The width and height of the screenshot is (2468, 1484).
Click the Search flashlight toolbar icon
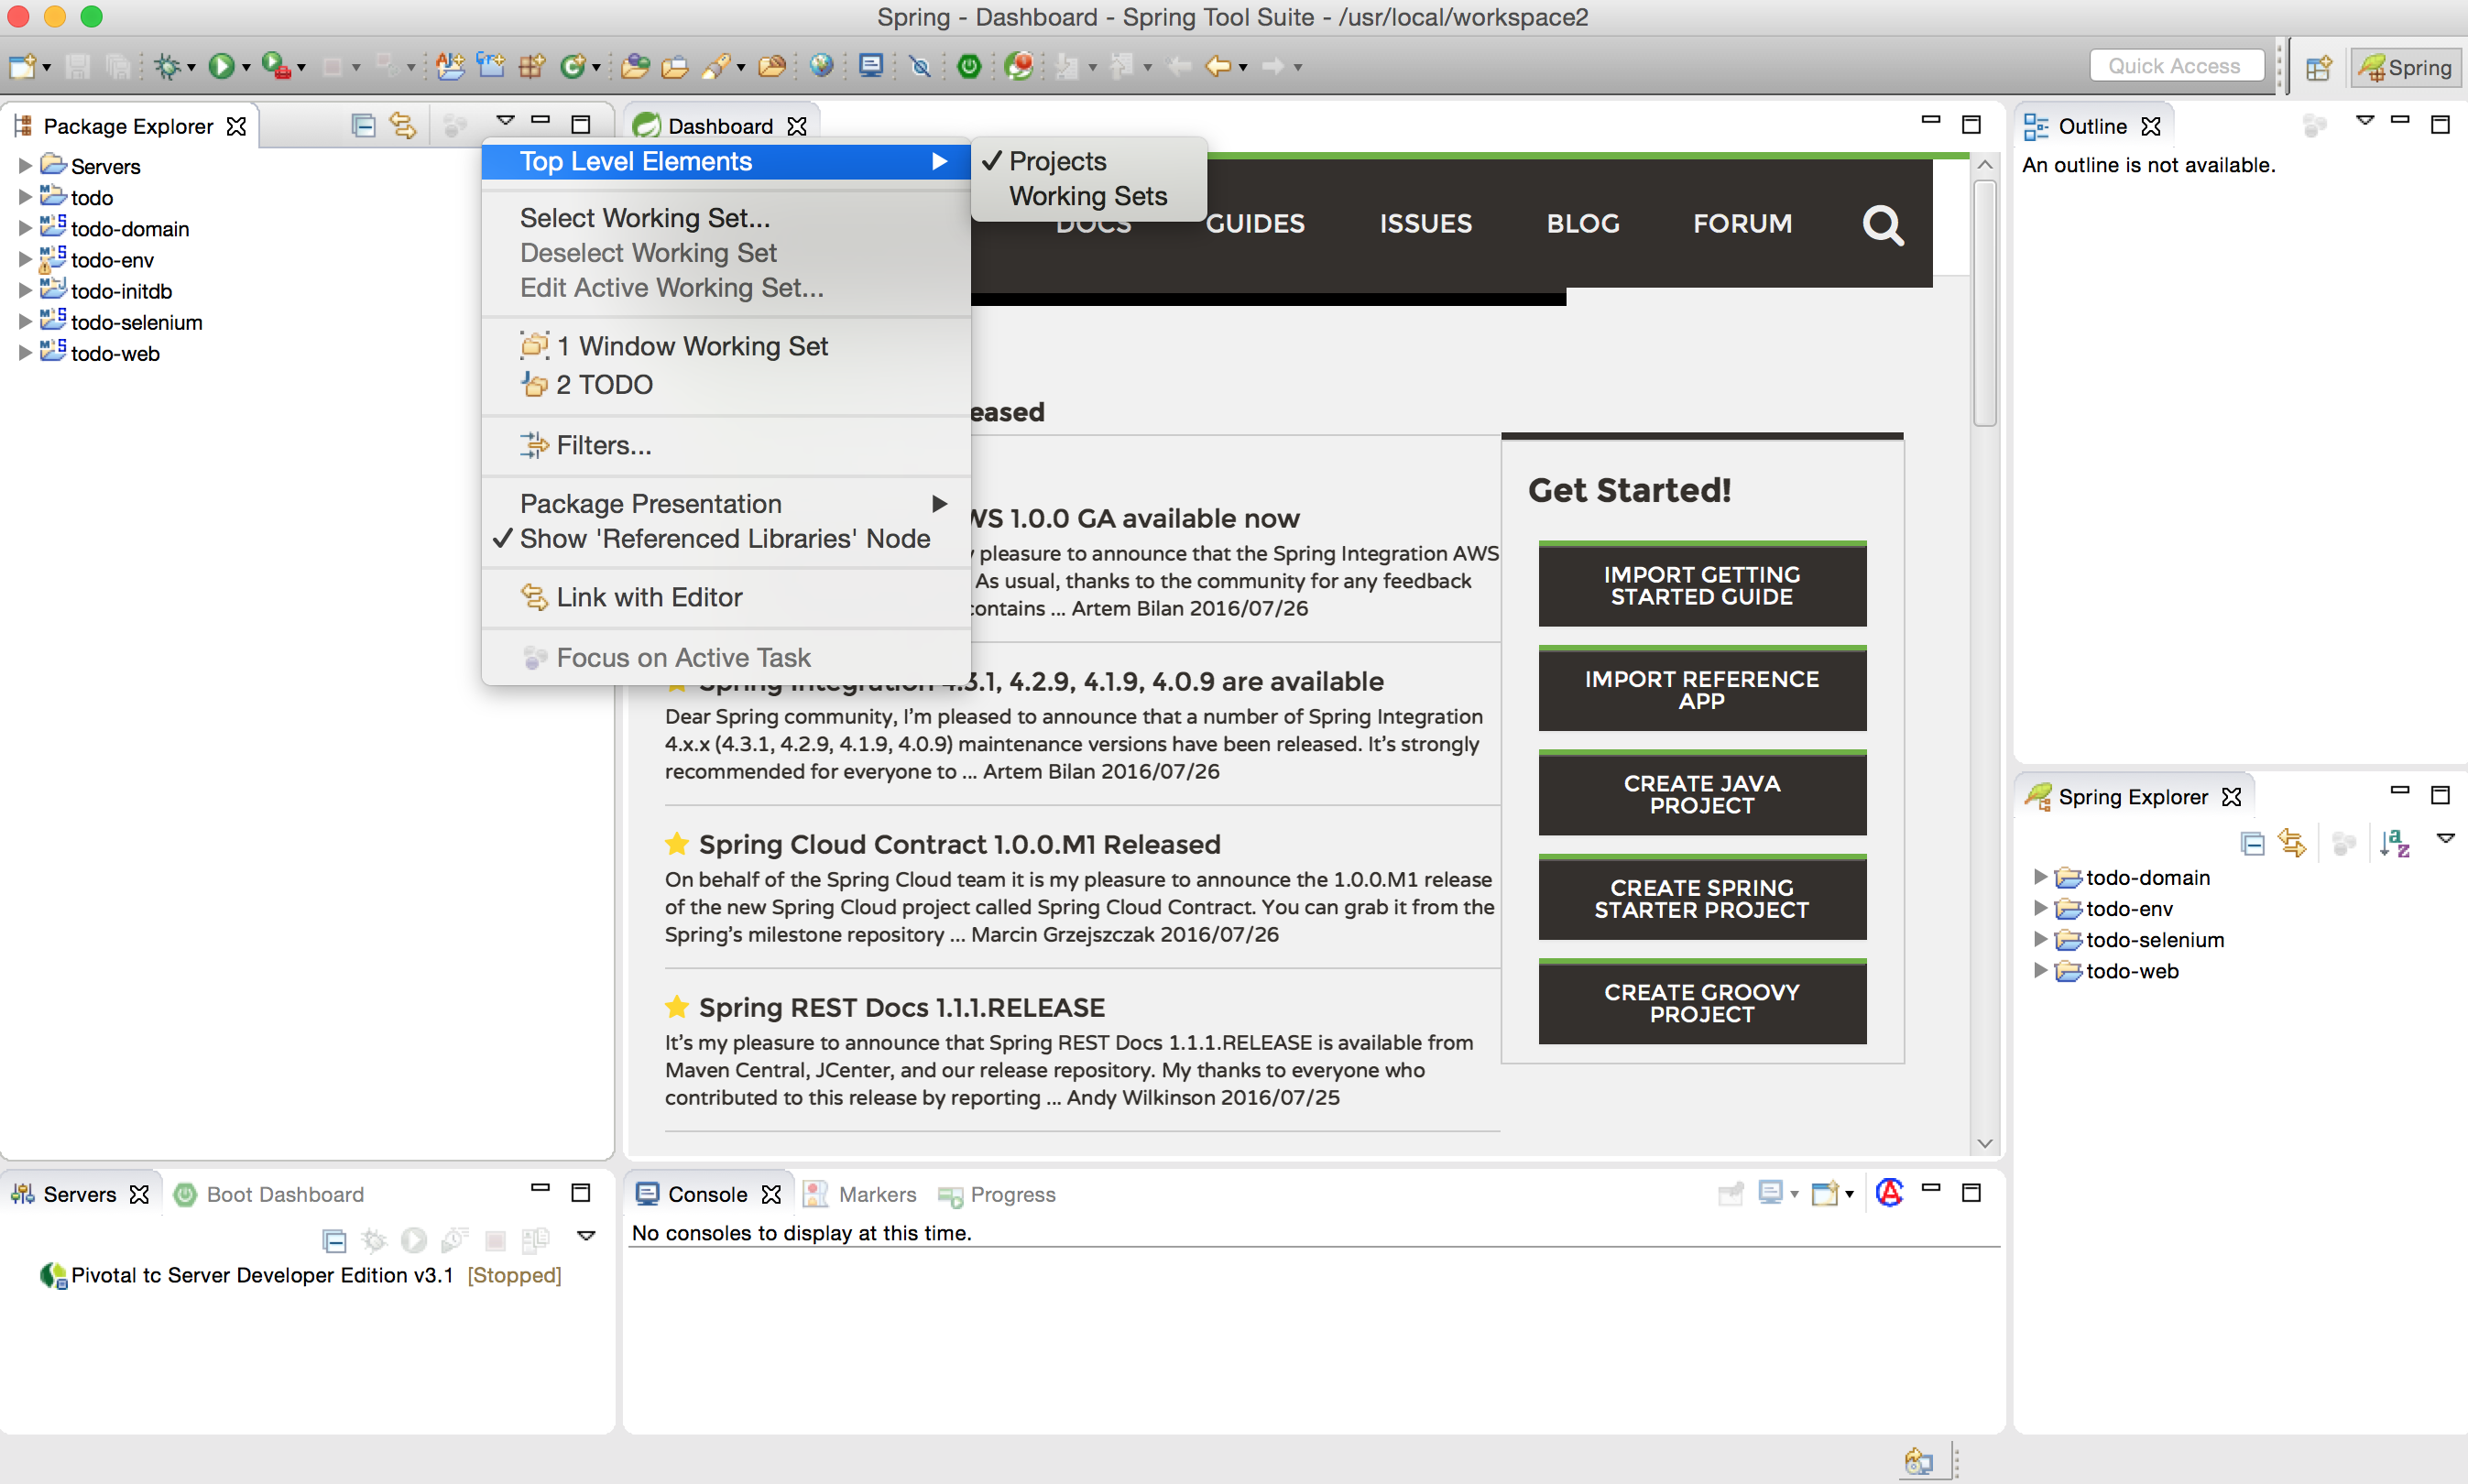(718, 66)
